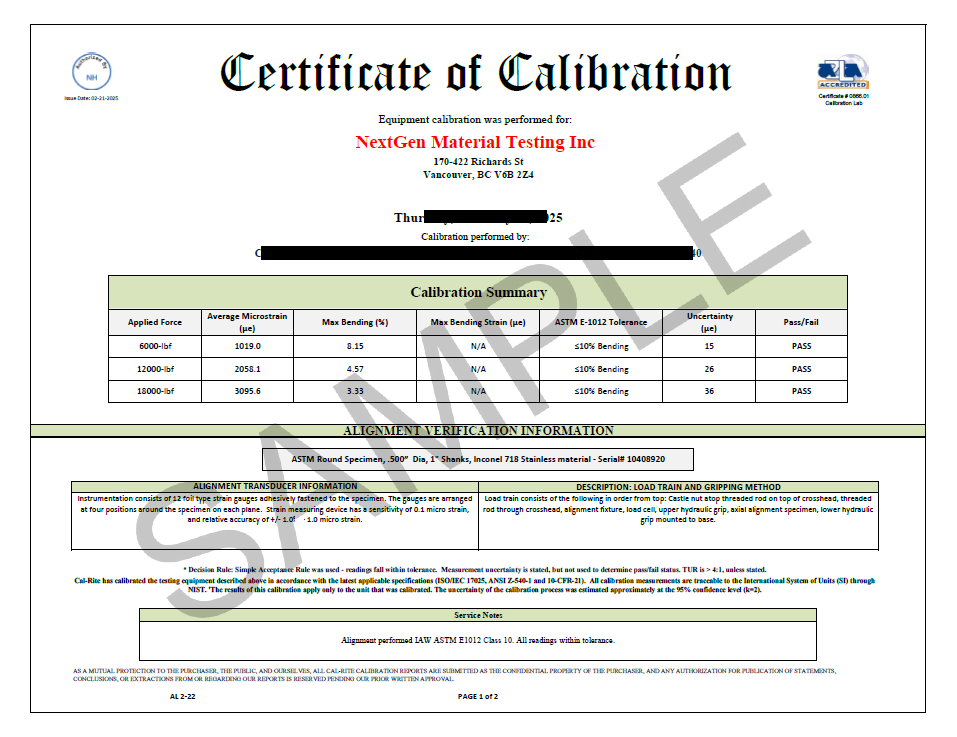Image resolution: width=957 pixels, height=737 pixels.
Task: Click the 18000-lbf applied force cell
Action: pyautogui.click(x=155, y=391)
